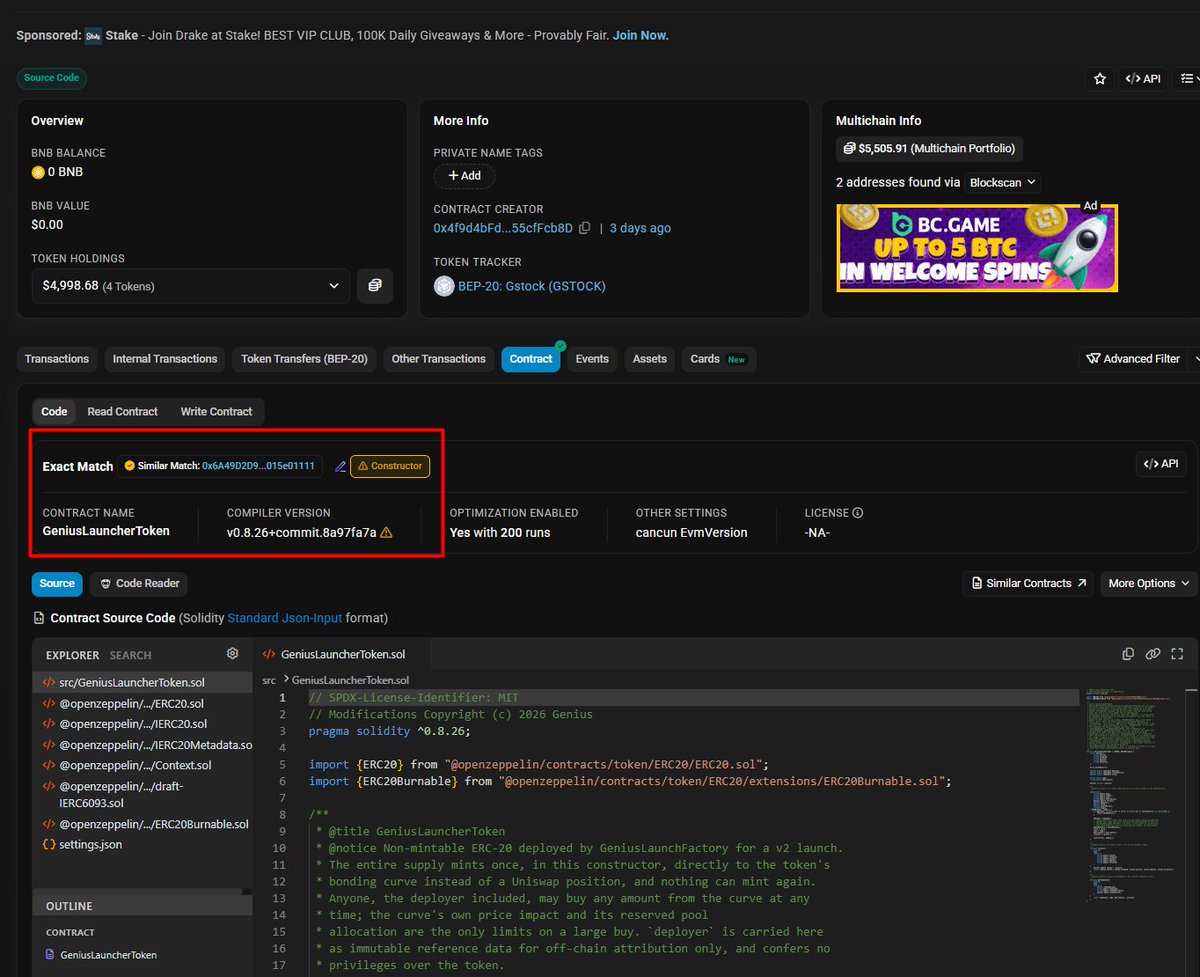Click the compiler version warning triangle
The height and width of the screenshot is (977, 1200).
[x=386, y=533]
